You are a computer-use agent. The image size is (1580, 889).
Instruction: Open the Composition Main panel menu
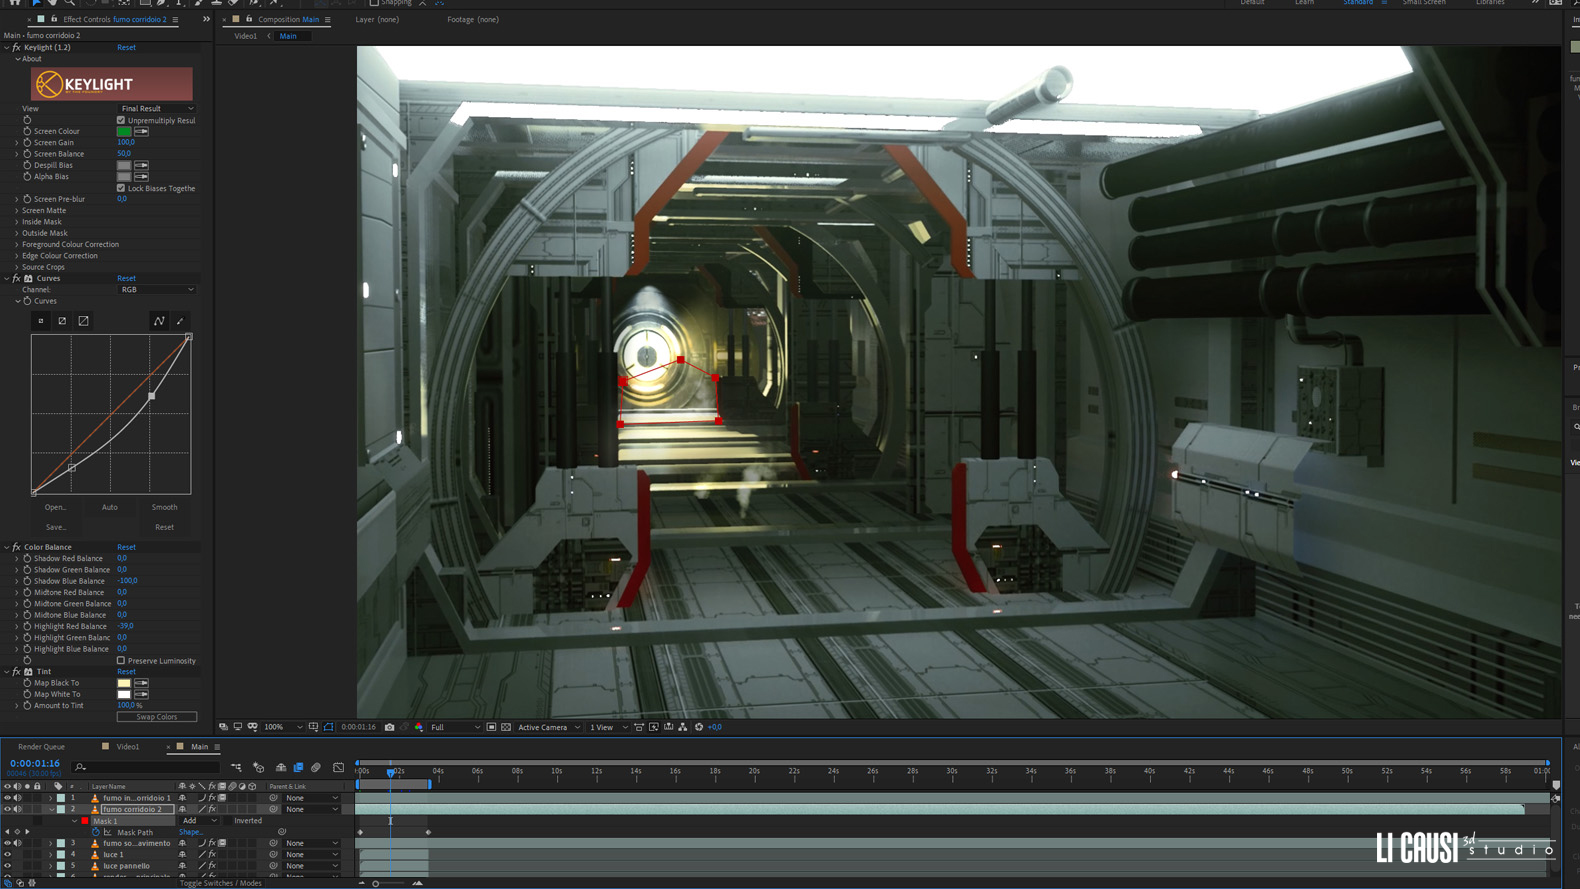[327, 19]
